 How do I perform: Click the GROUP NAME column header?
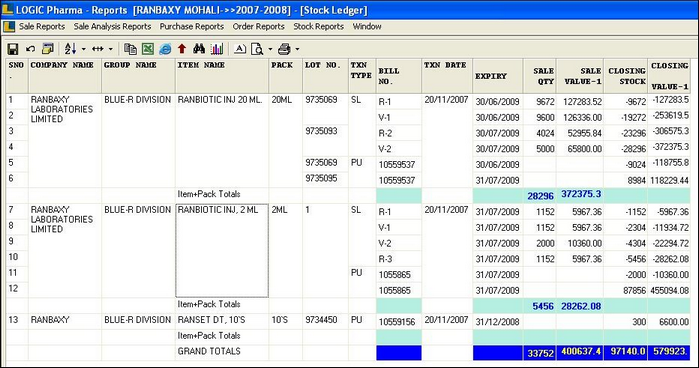click(x=138, y=75)
